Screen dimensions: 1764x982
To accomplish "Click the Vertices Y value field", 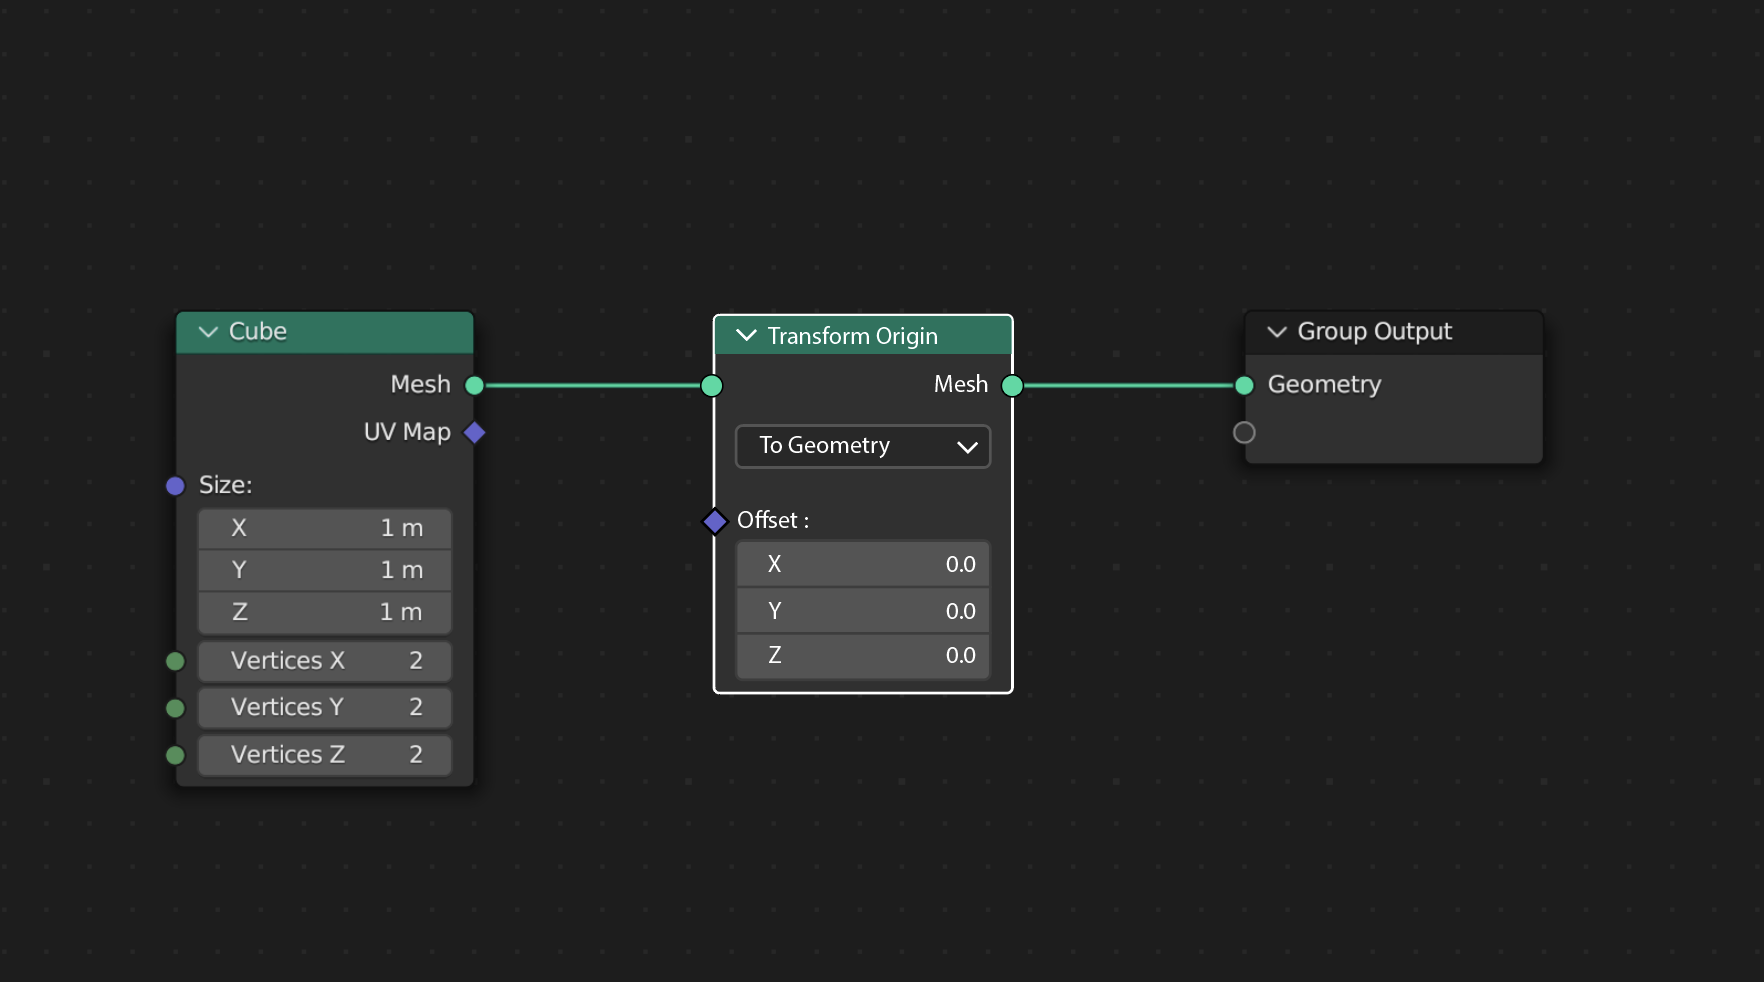I will (x=325, y=708).
